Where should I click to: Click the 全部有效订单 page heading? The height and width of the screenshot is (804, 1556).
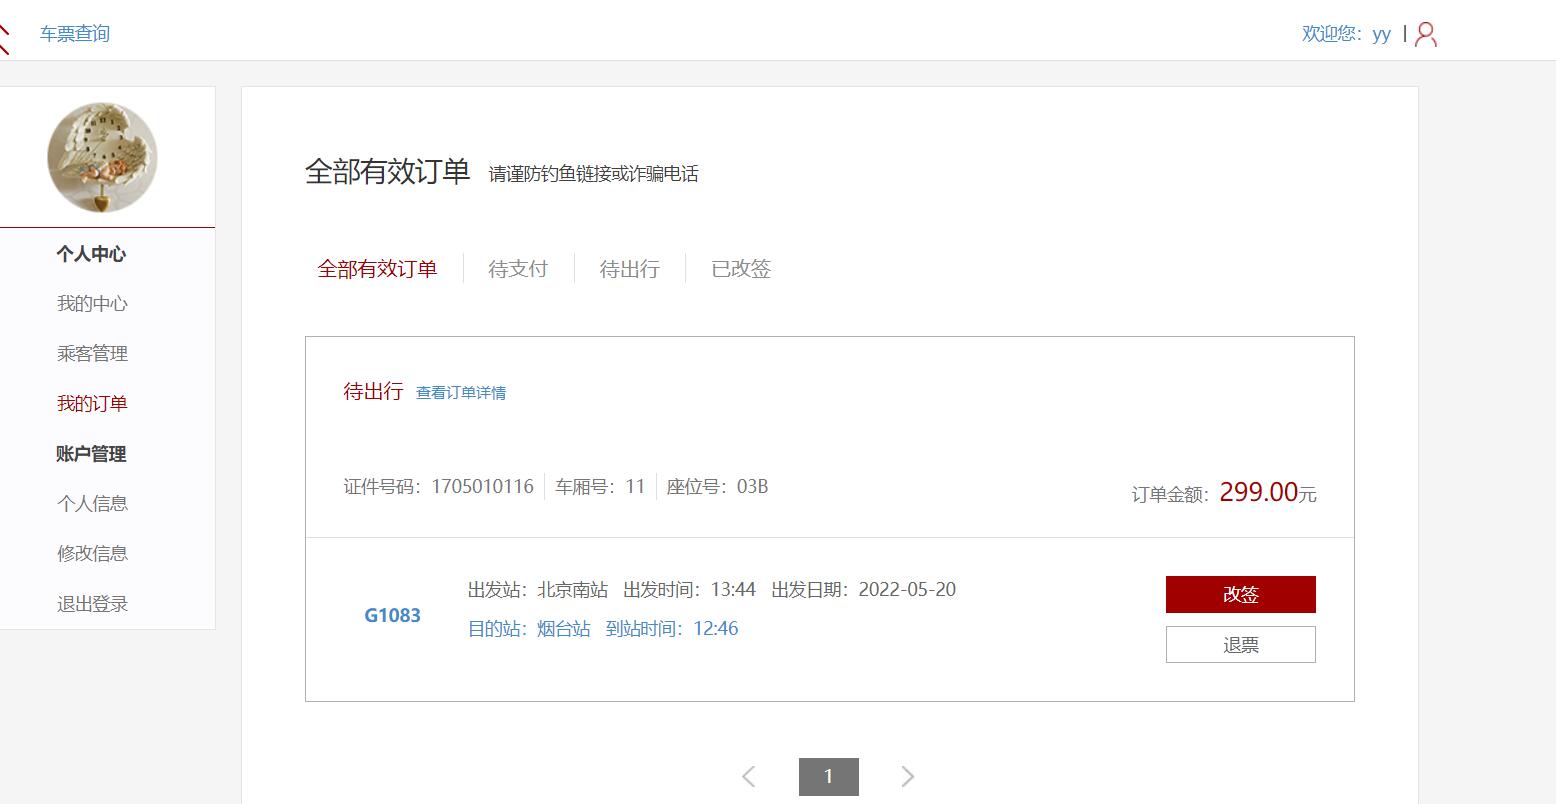coord(388,172)
